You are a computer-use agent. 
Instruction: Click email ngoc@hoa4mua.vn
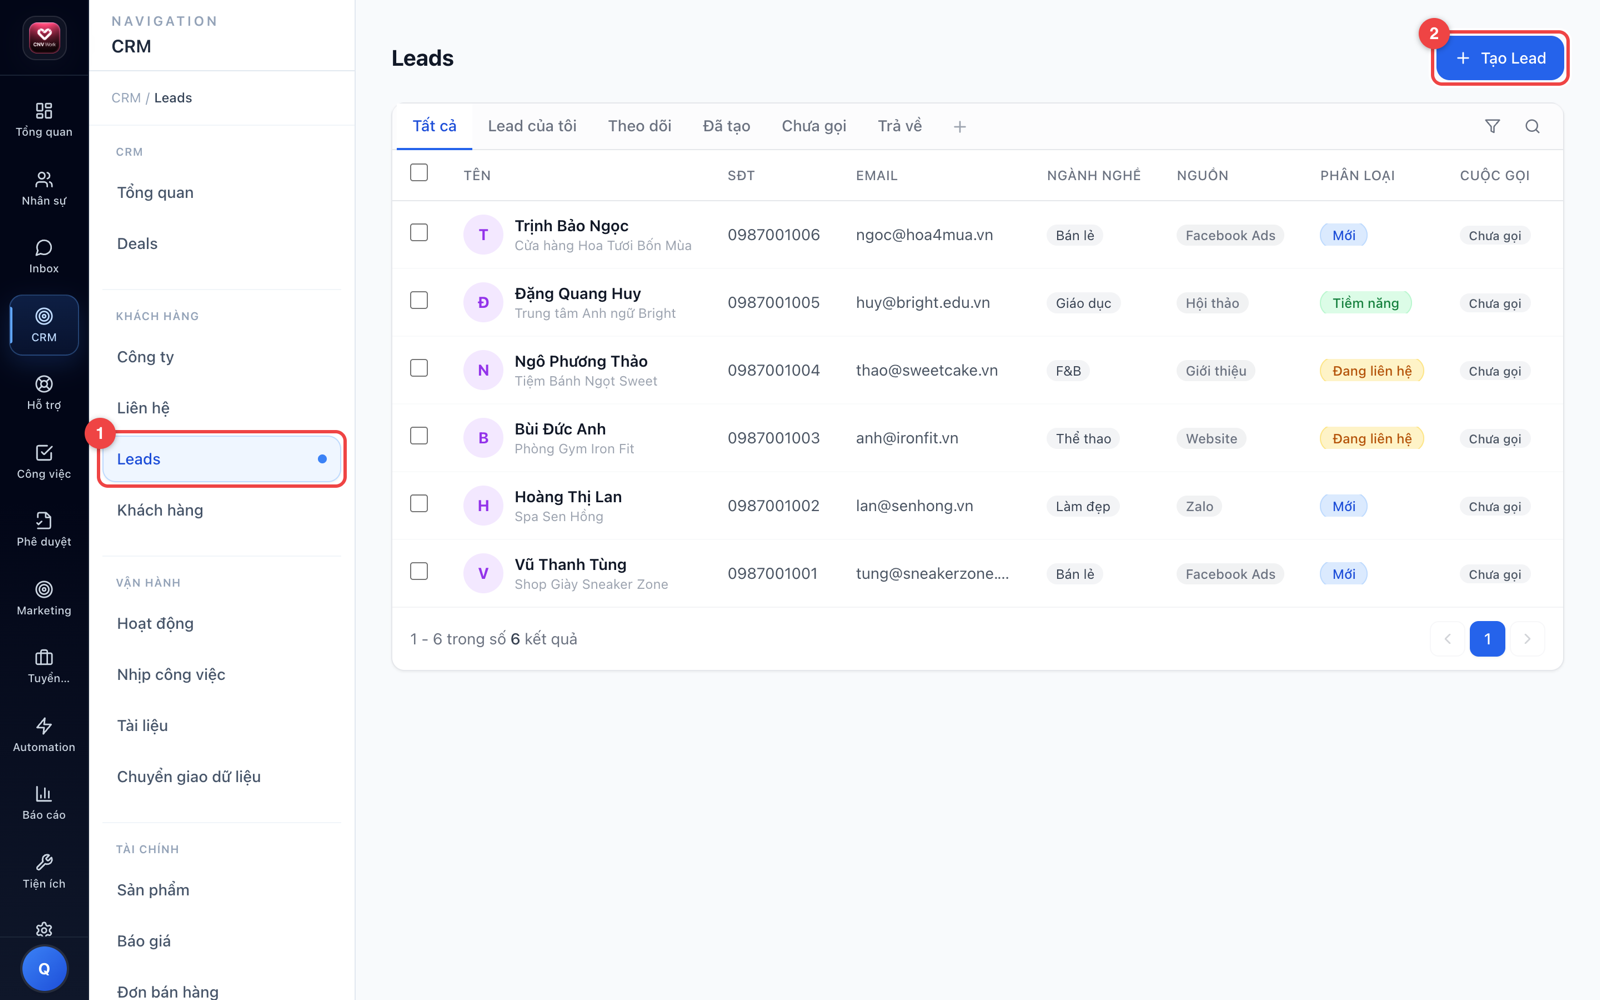click(x=924, y=235)
